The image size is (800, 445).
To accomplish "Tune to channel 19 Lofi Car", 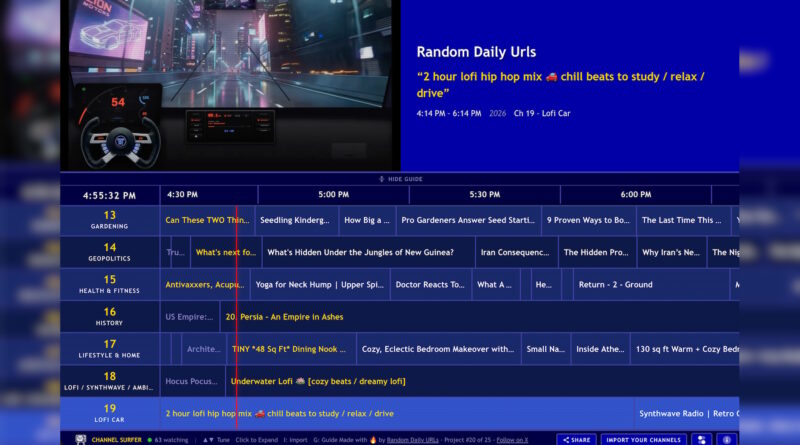I will (110, 413).
